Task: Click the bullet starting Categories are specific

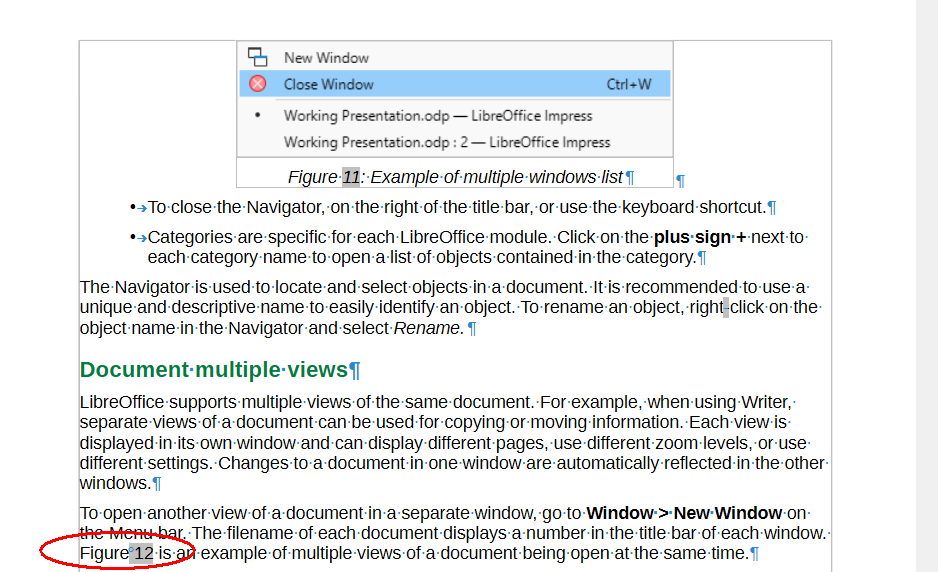Action: pos(430,247)
